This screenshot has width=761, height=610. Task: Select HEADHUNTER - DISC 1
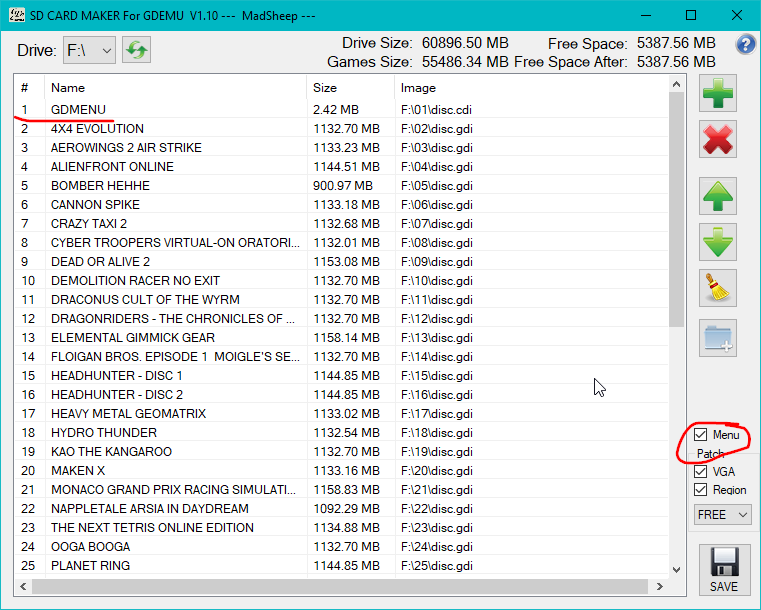point(341,376)
